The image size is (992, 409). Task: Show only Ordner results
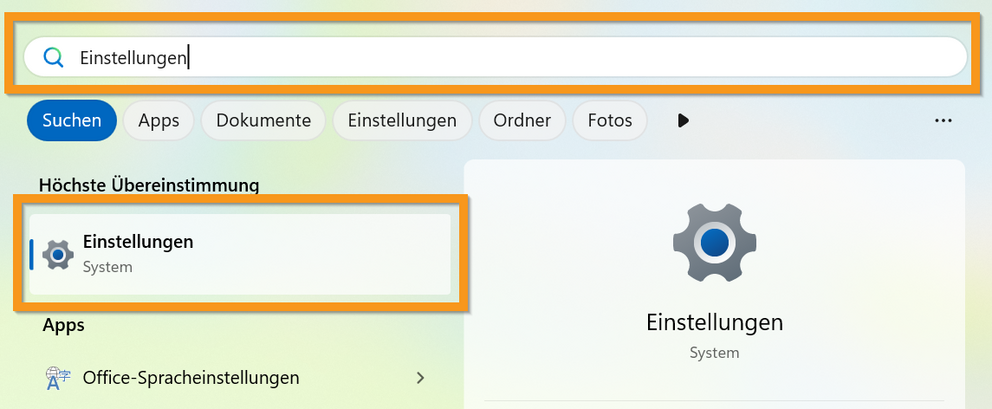click(x=522, y=121)
